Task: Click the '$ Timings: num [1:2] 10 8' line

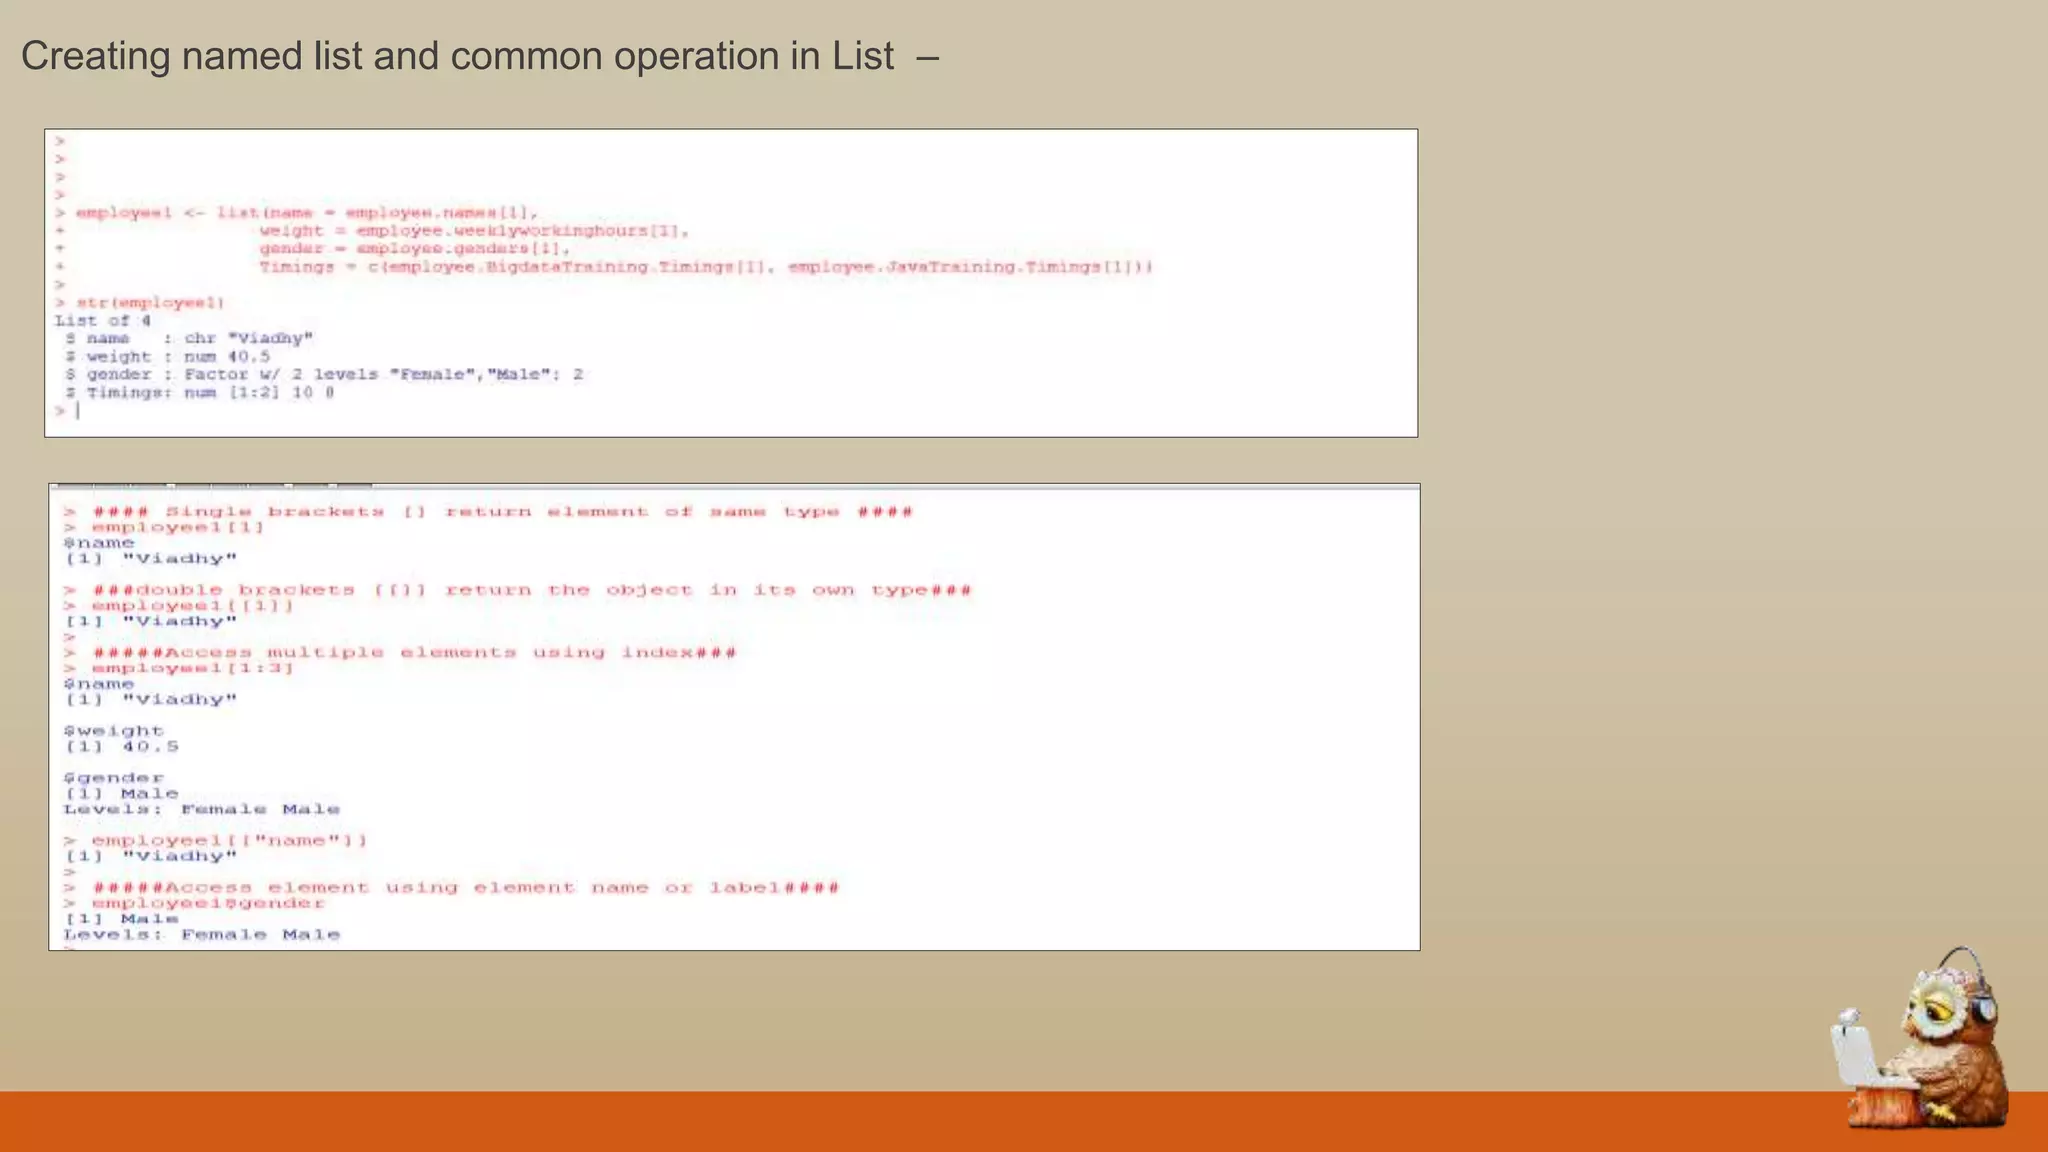Action: pyautogui.click(x=199, y=393)
